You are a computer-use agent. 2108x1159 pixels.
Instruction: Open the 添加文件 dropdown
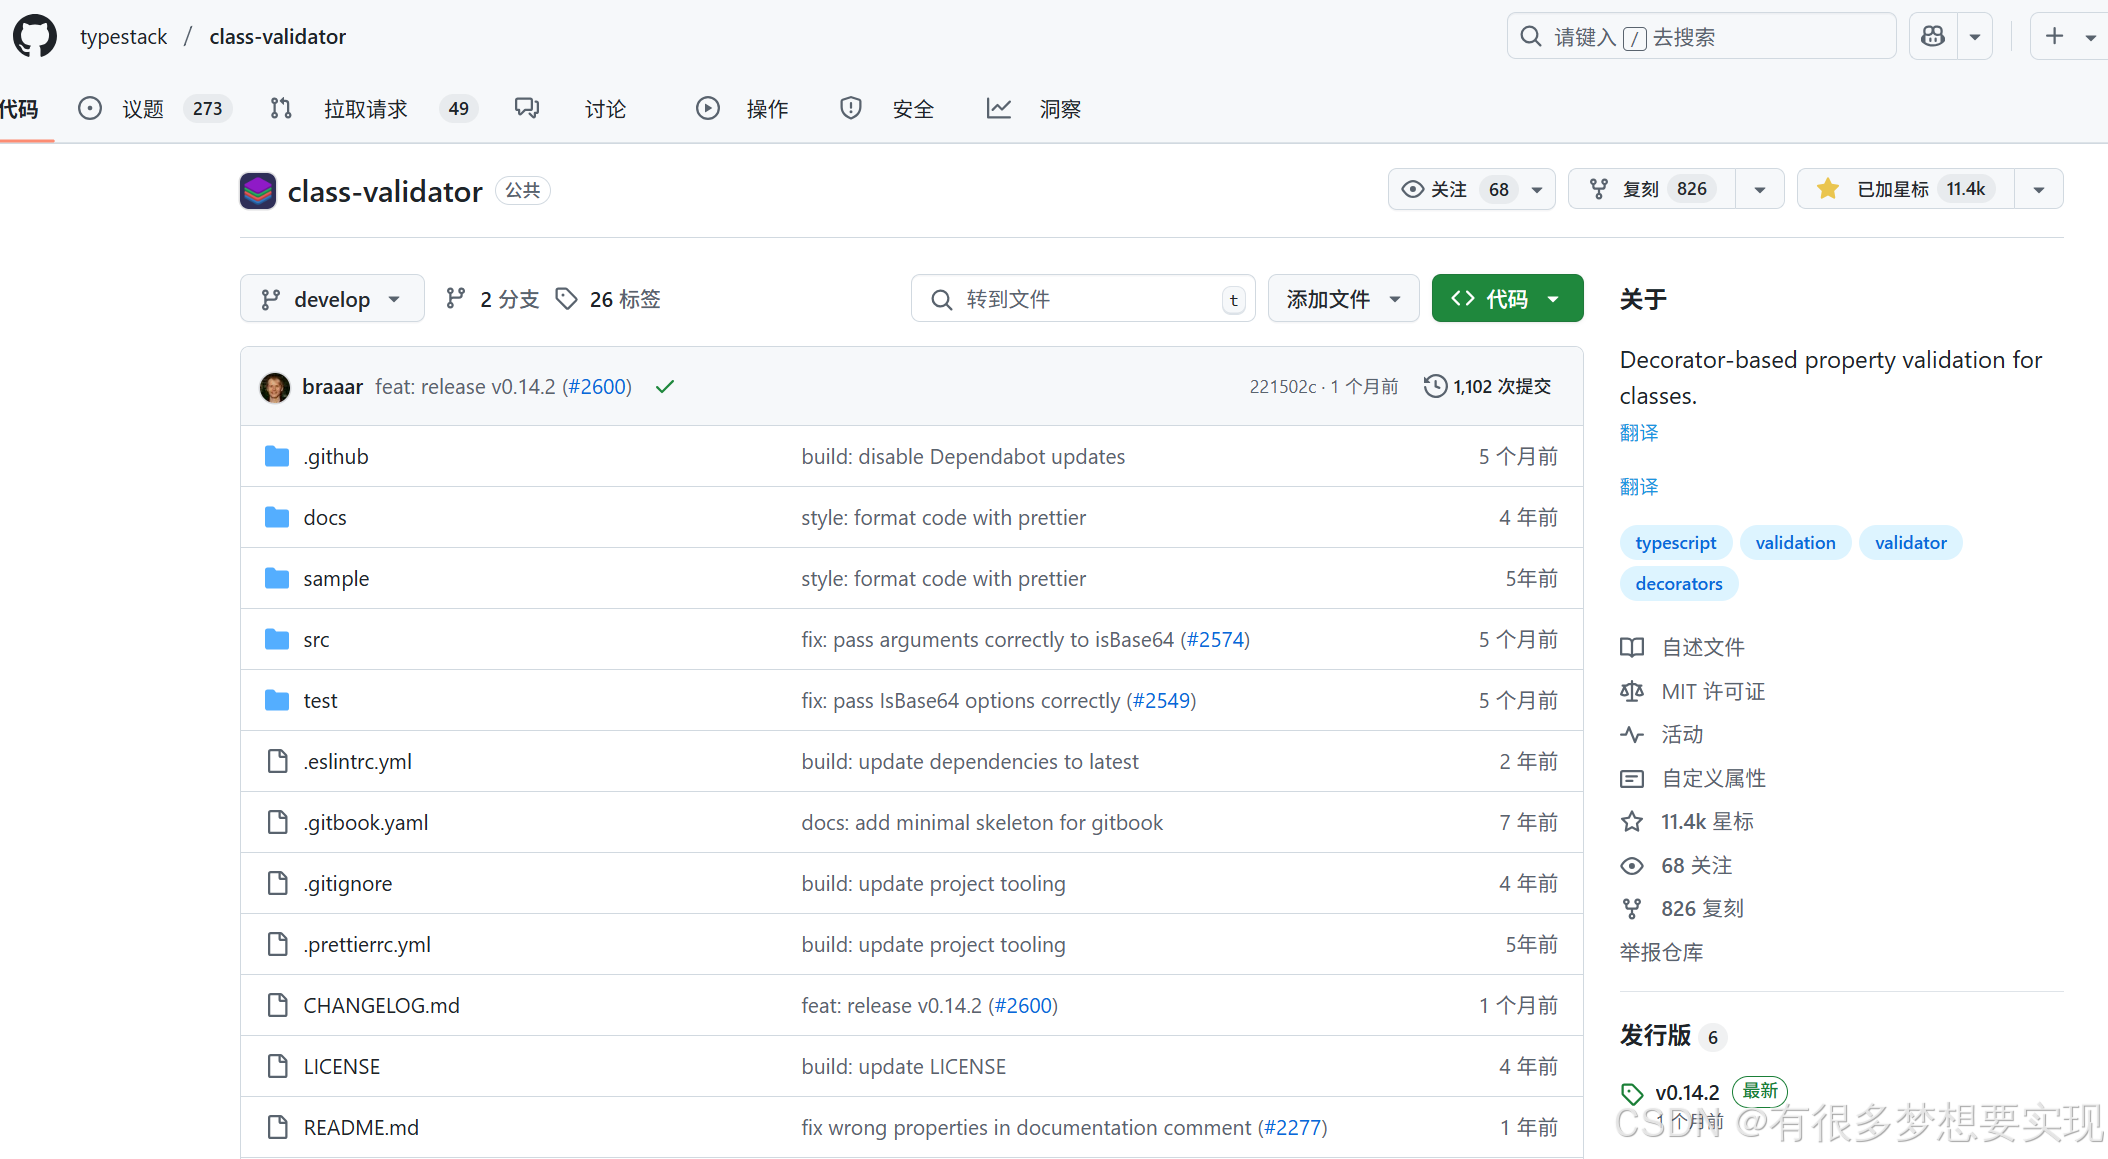coord(1343,299)
